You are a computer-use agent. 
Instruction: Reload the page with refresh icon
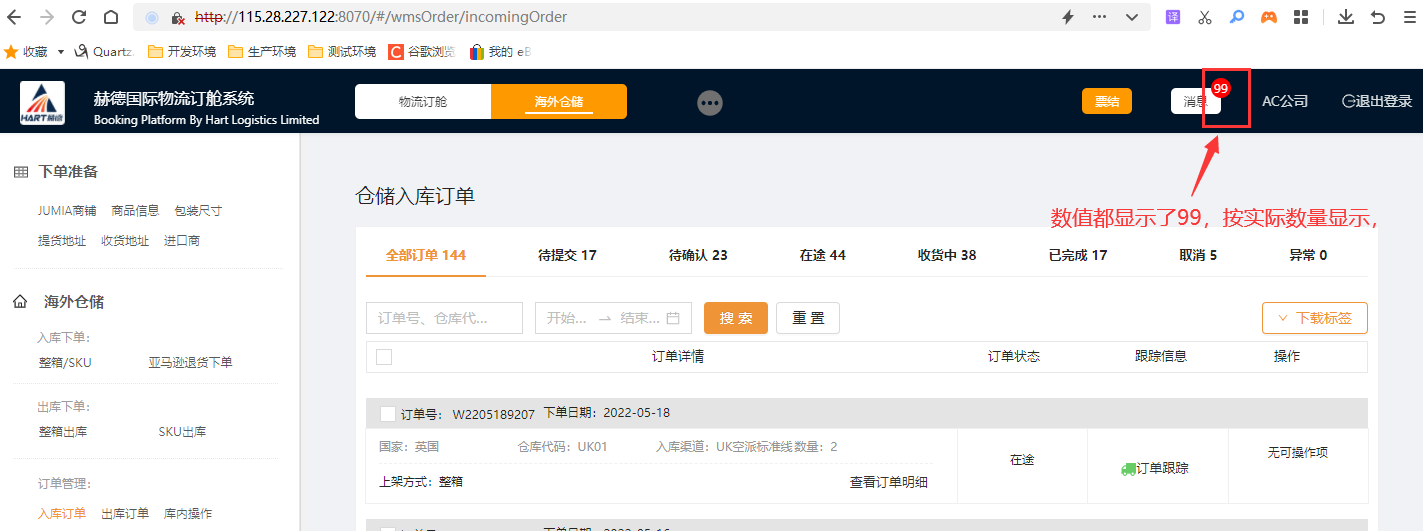(x=79, y=17)
